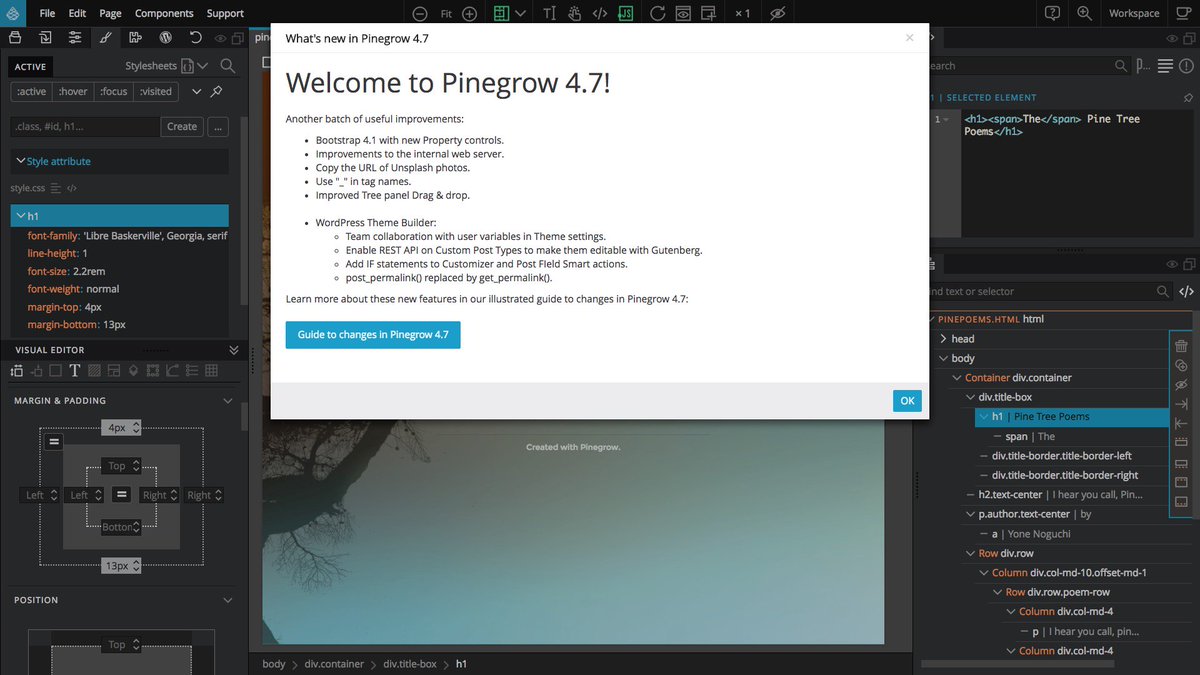Image resolution: width=1200 pixels, height=675 pixels.
Task: Select the text edit tool icon
Action: pyautogui.click(x=549, y=14)
